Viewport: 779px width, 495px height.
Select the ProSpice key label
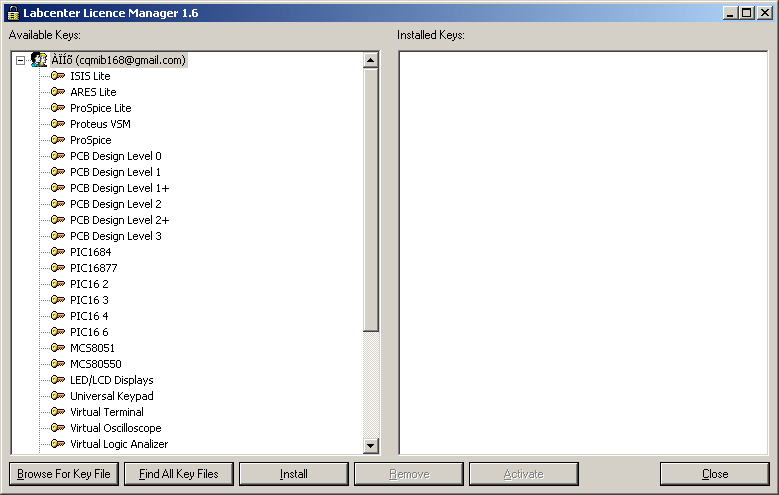[90, 140]
